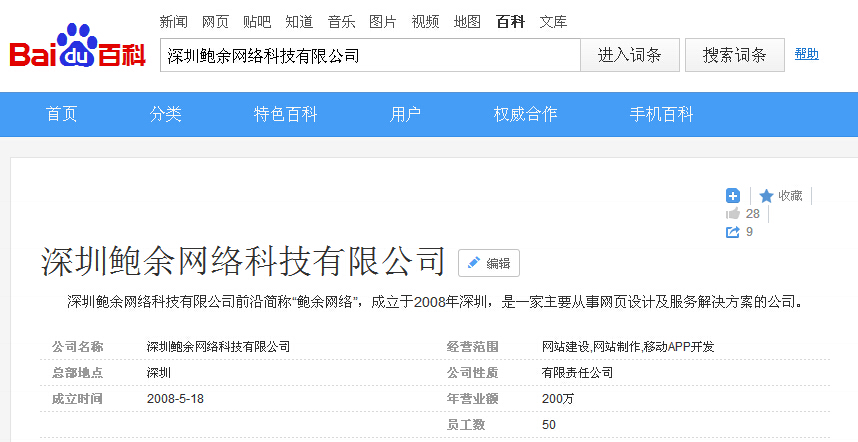Click the headquarters value 深圳

point(159,373)
